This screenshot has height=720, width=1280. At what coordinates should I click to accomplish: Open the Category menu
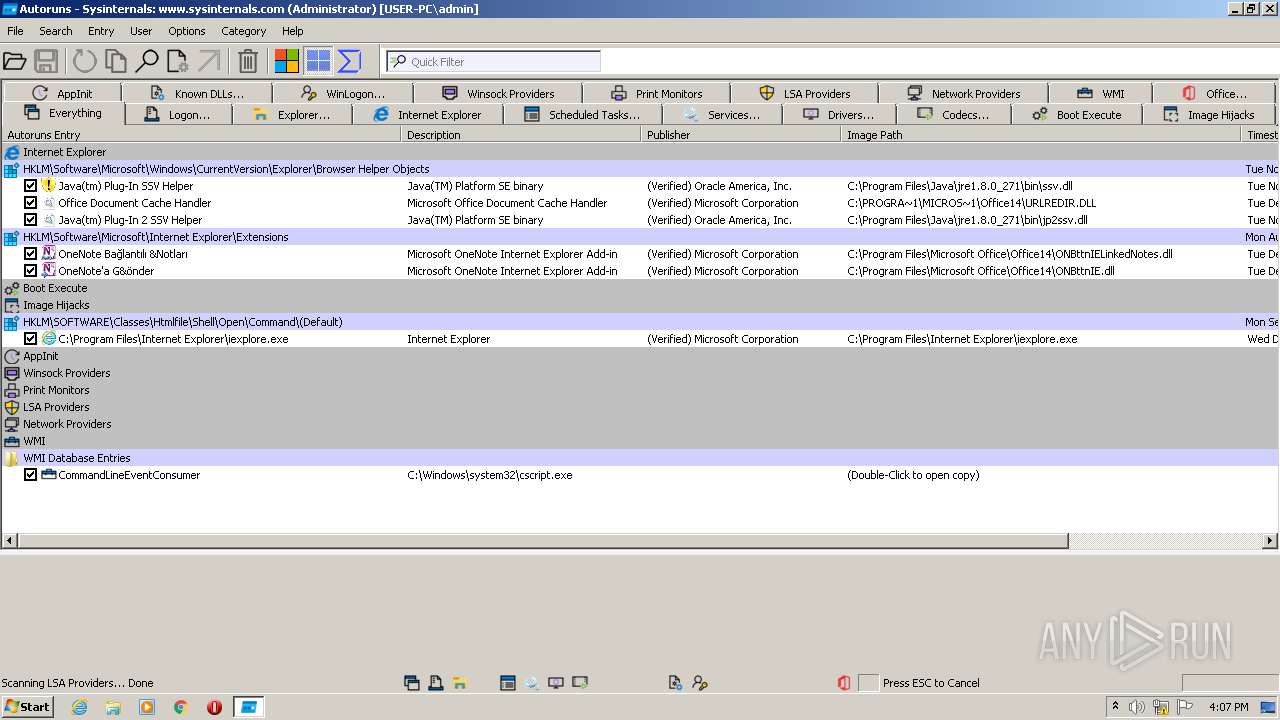244,31
